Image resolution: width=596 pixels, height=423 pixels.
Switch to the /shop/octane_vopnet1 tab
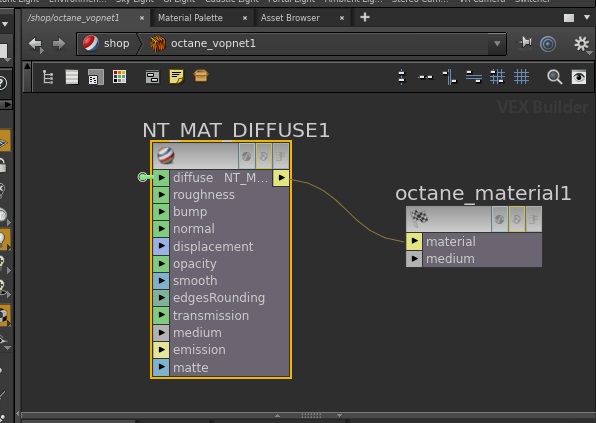click(x=73, y=18)
